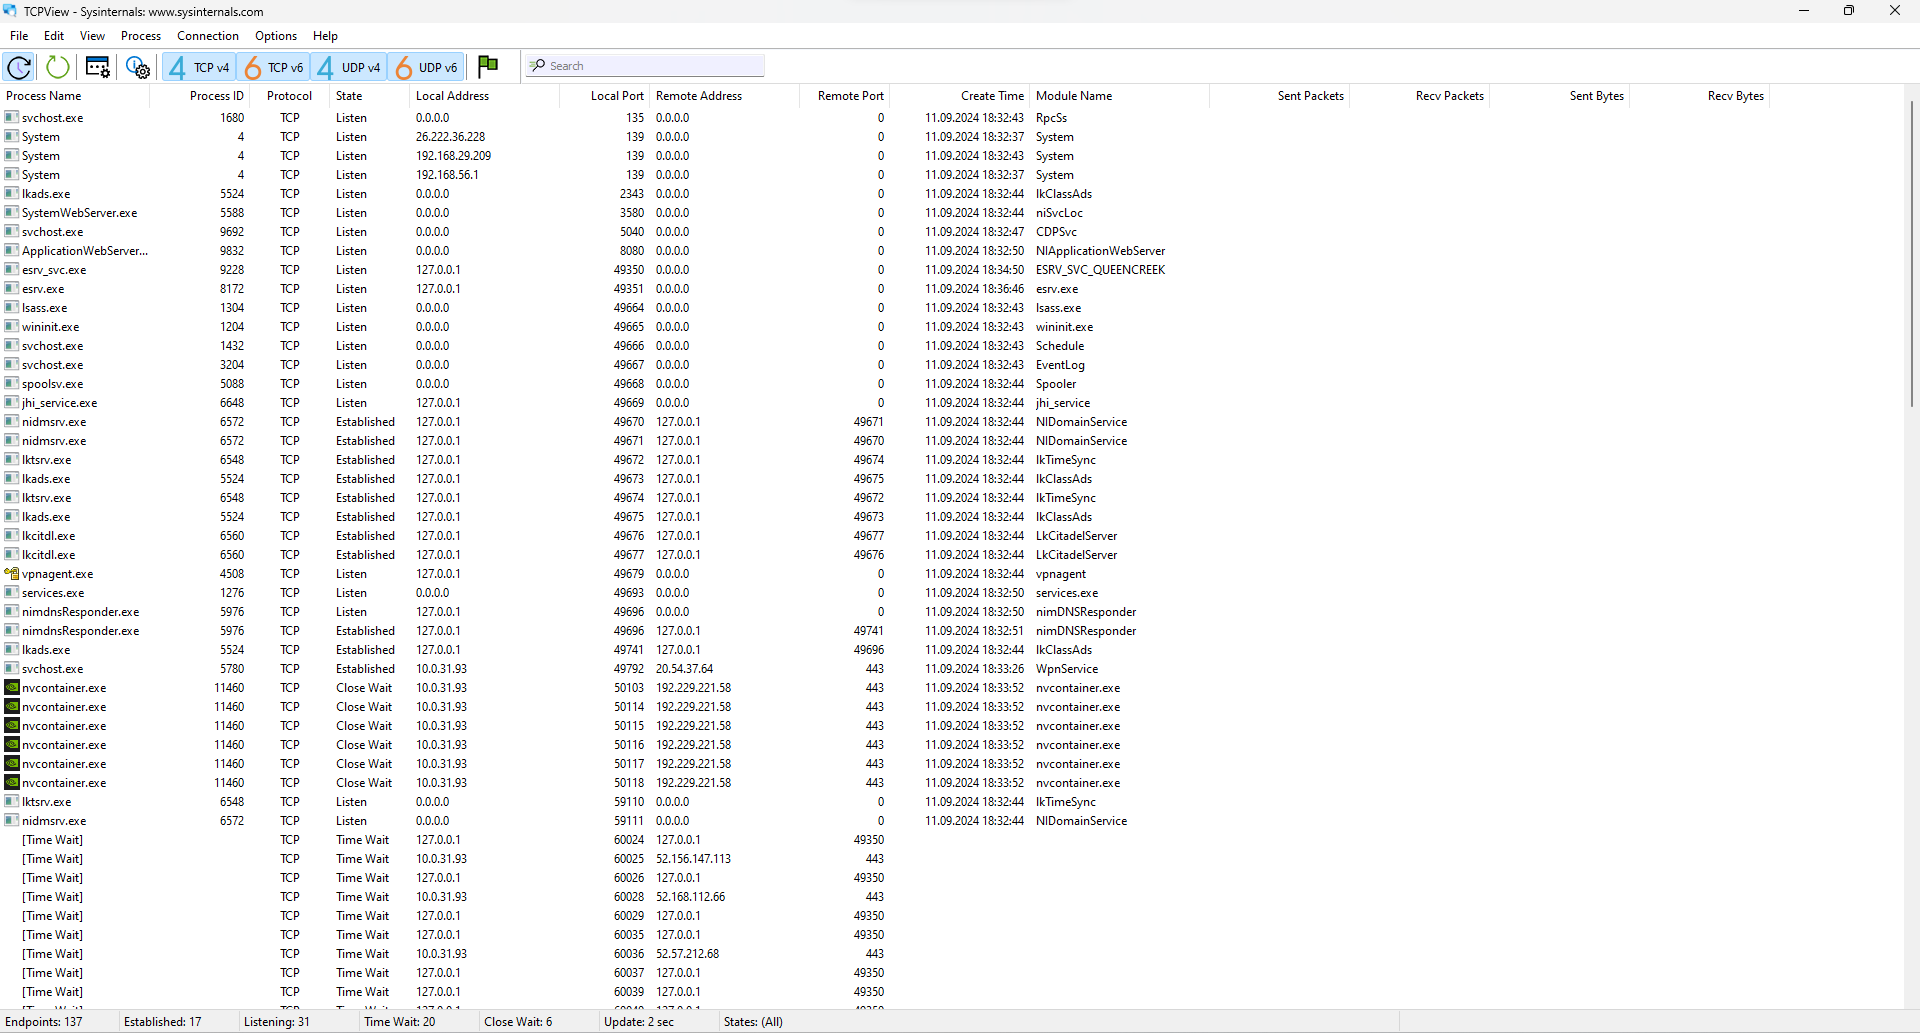Image resolution: width=1920 pixels, height=1033 pixels.
Task: Open the Process menu
Action: click(x=141, y=36)
